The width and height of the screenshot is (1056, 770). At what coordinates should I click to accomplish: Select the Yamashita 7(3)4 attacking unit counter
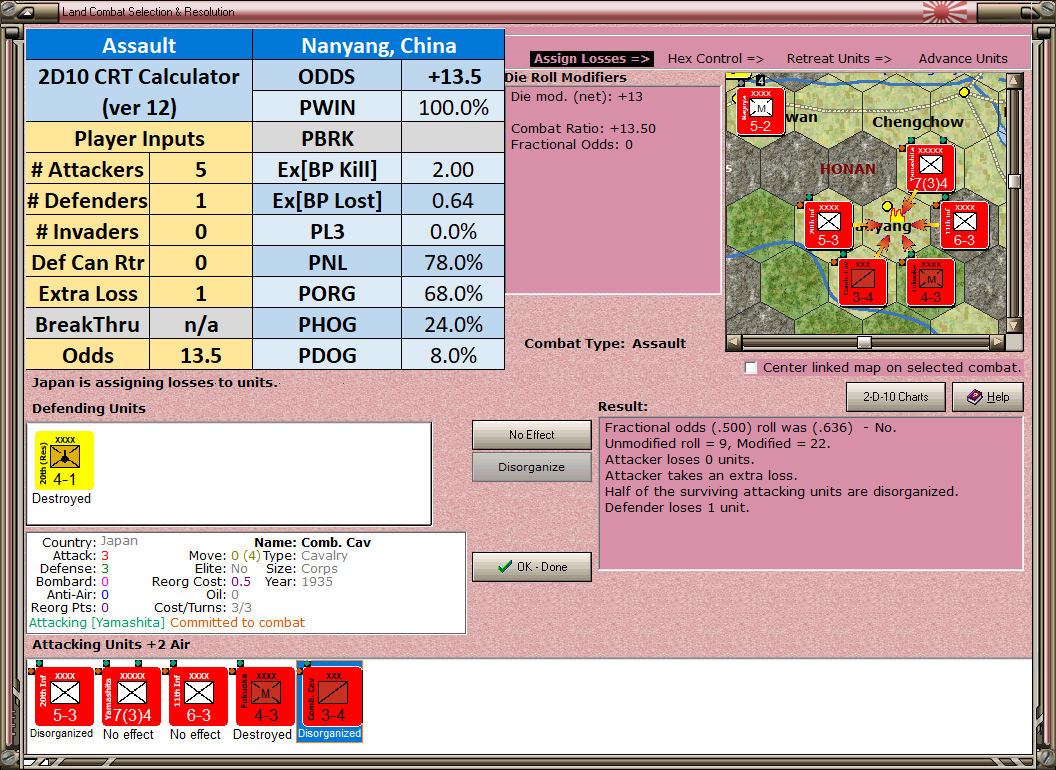131,697
